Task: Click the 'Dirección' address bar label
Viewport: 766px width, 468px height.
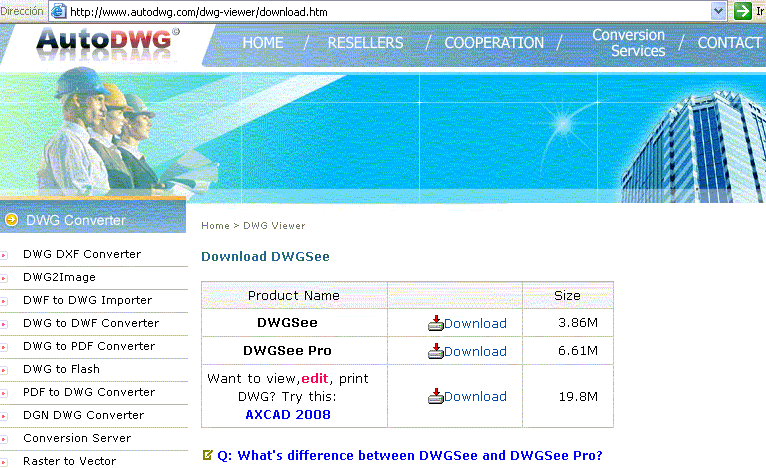Action: pos(22,11)
